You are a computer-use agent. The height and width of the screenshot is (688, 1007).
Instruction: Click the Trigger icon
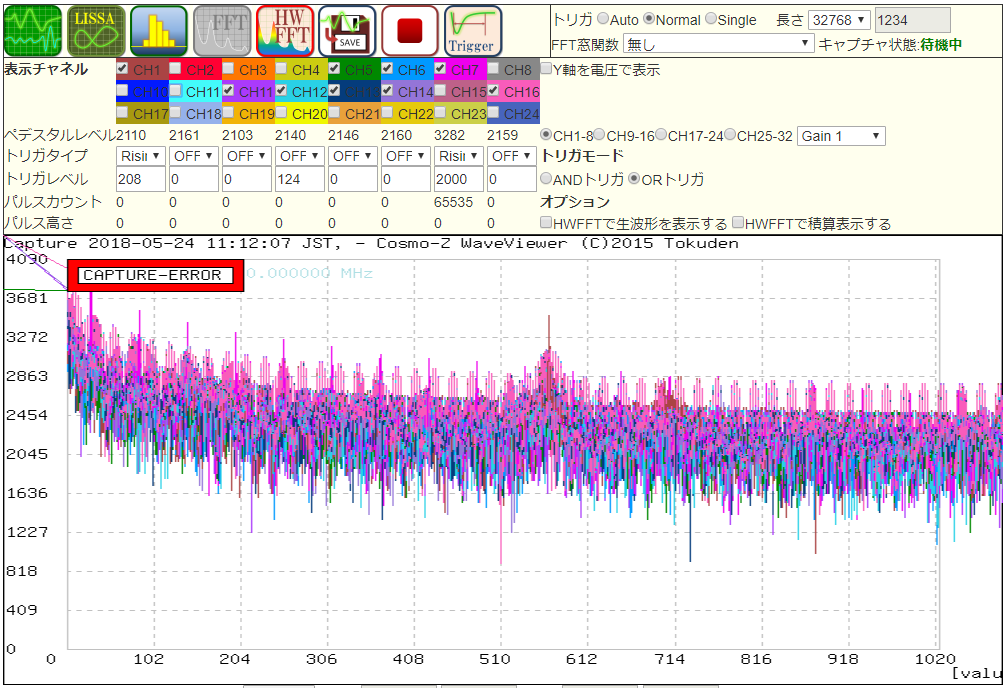tap(472, 30)
